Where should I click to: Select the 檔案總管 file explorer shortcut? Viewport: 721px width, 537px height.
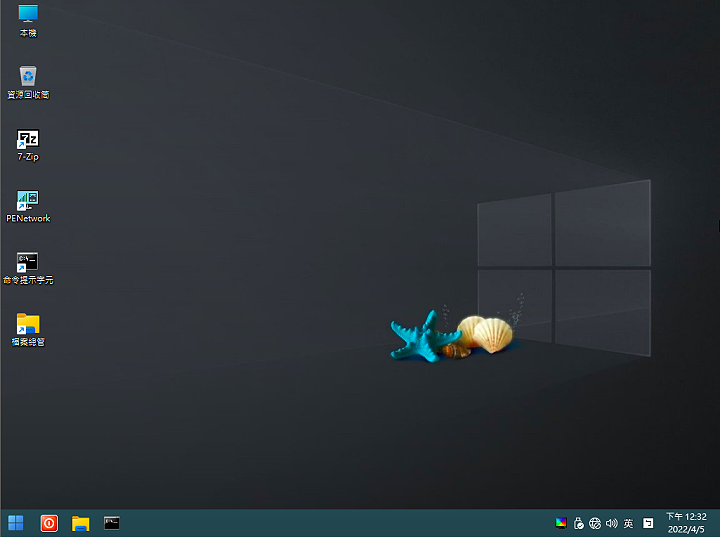pyautogui.click(x=28, y=330)
